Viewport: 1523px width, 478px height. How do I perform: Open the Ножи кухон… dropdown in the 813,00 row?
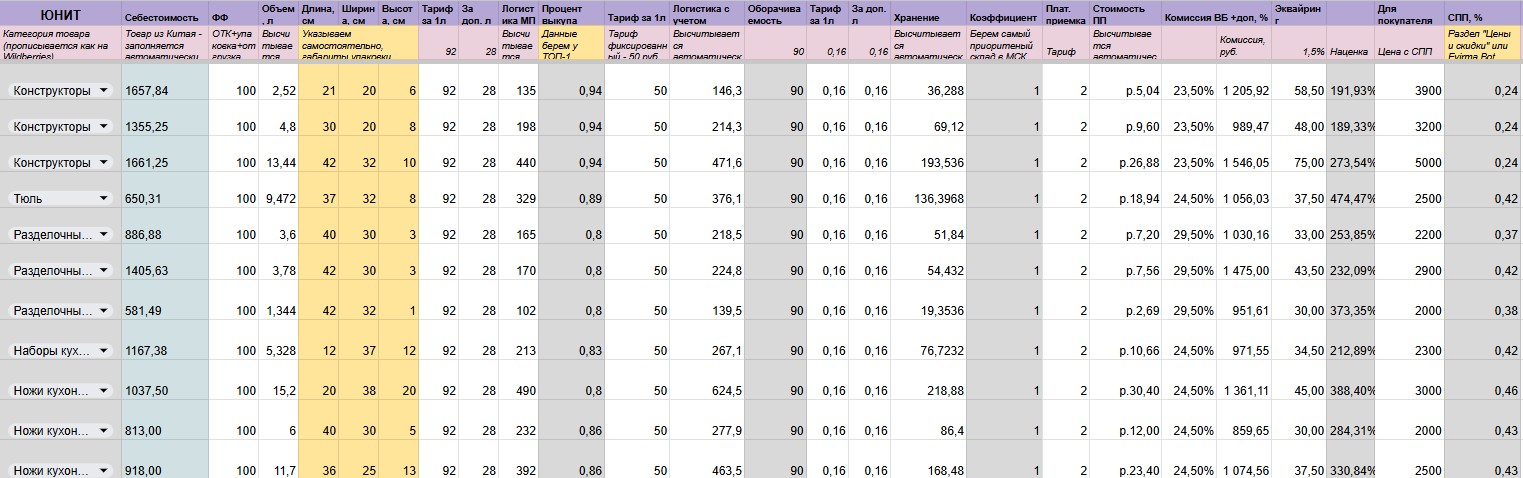pyautogui.click(x=103, y=431)
